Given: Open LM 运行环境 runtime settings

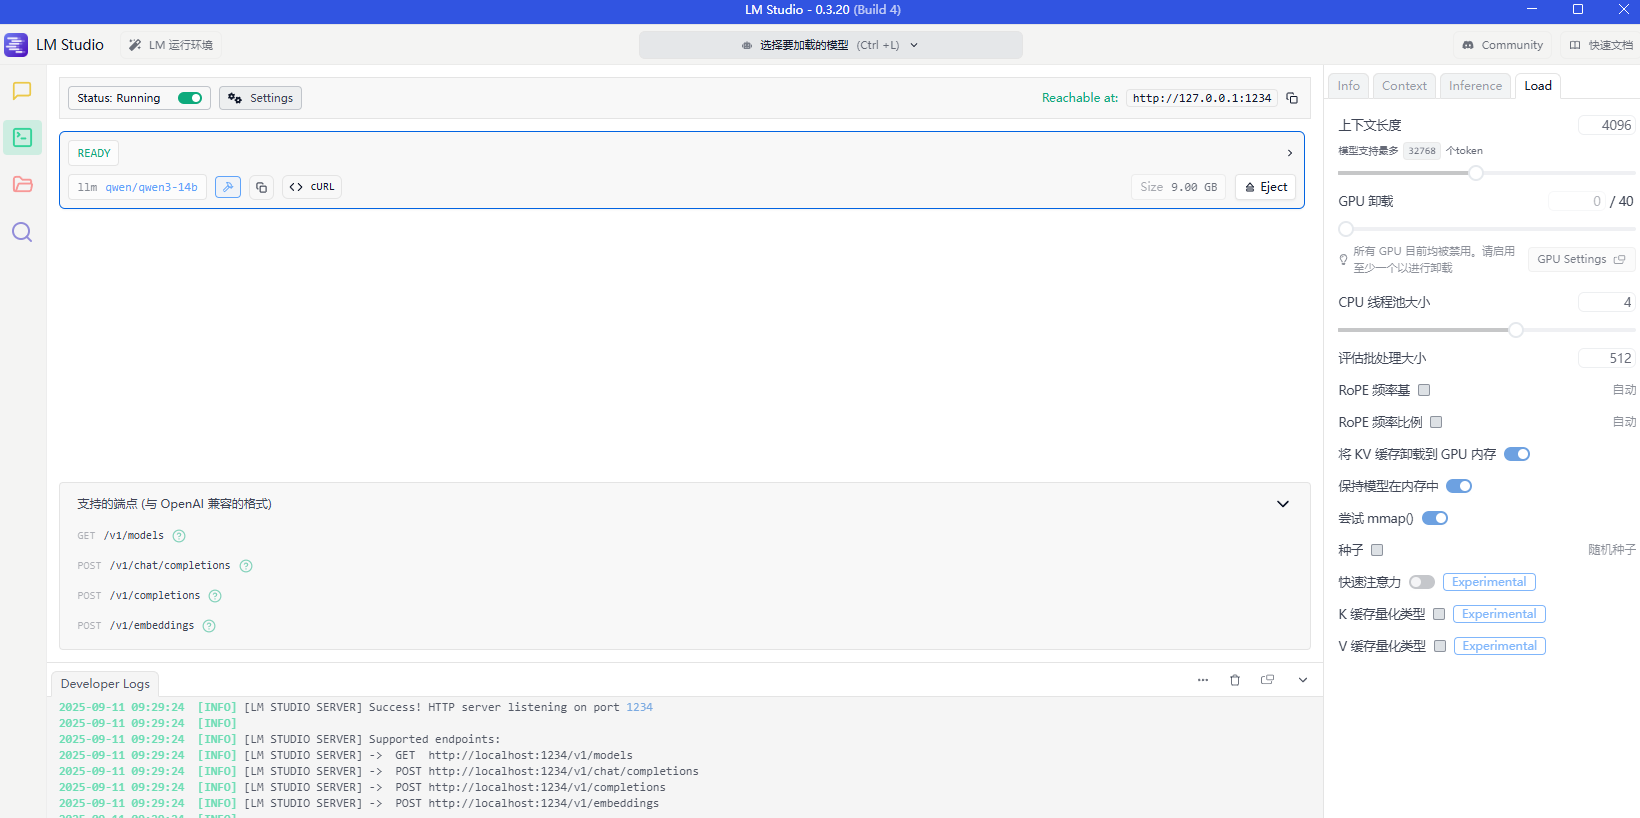Looking at the screenshot, I should coord(171,45).
